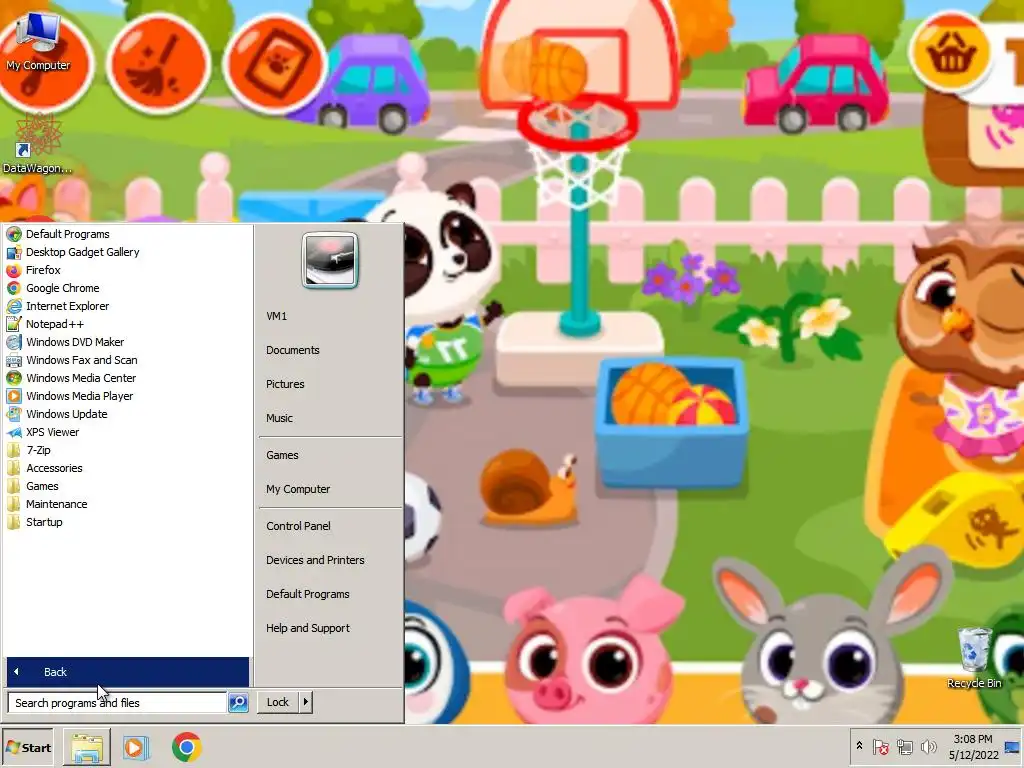Expand the 7-Zip folder
Viewport: 1024px width, 768px height.
pyautogui.click(x=39, y=450)
